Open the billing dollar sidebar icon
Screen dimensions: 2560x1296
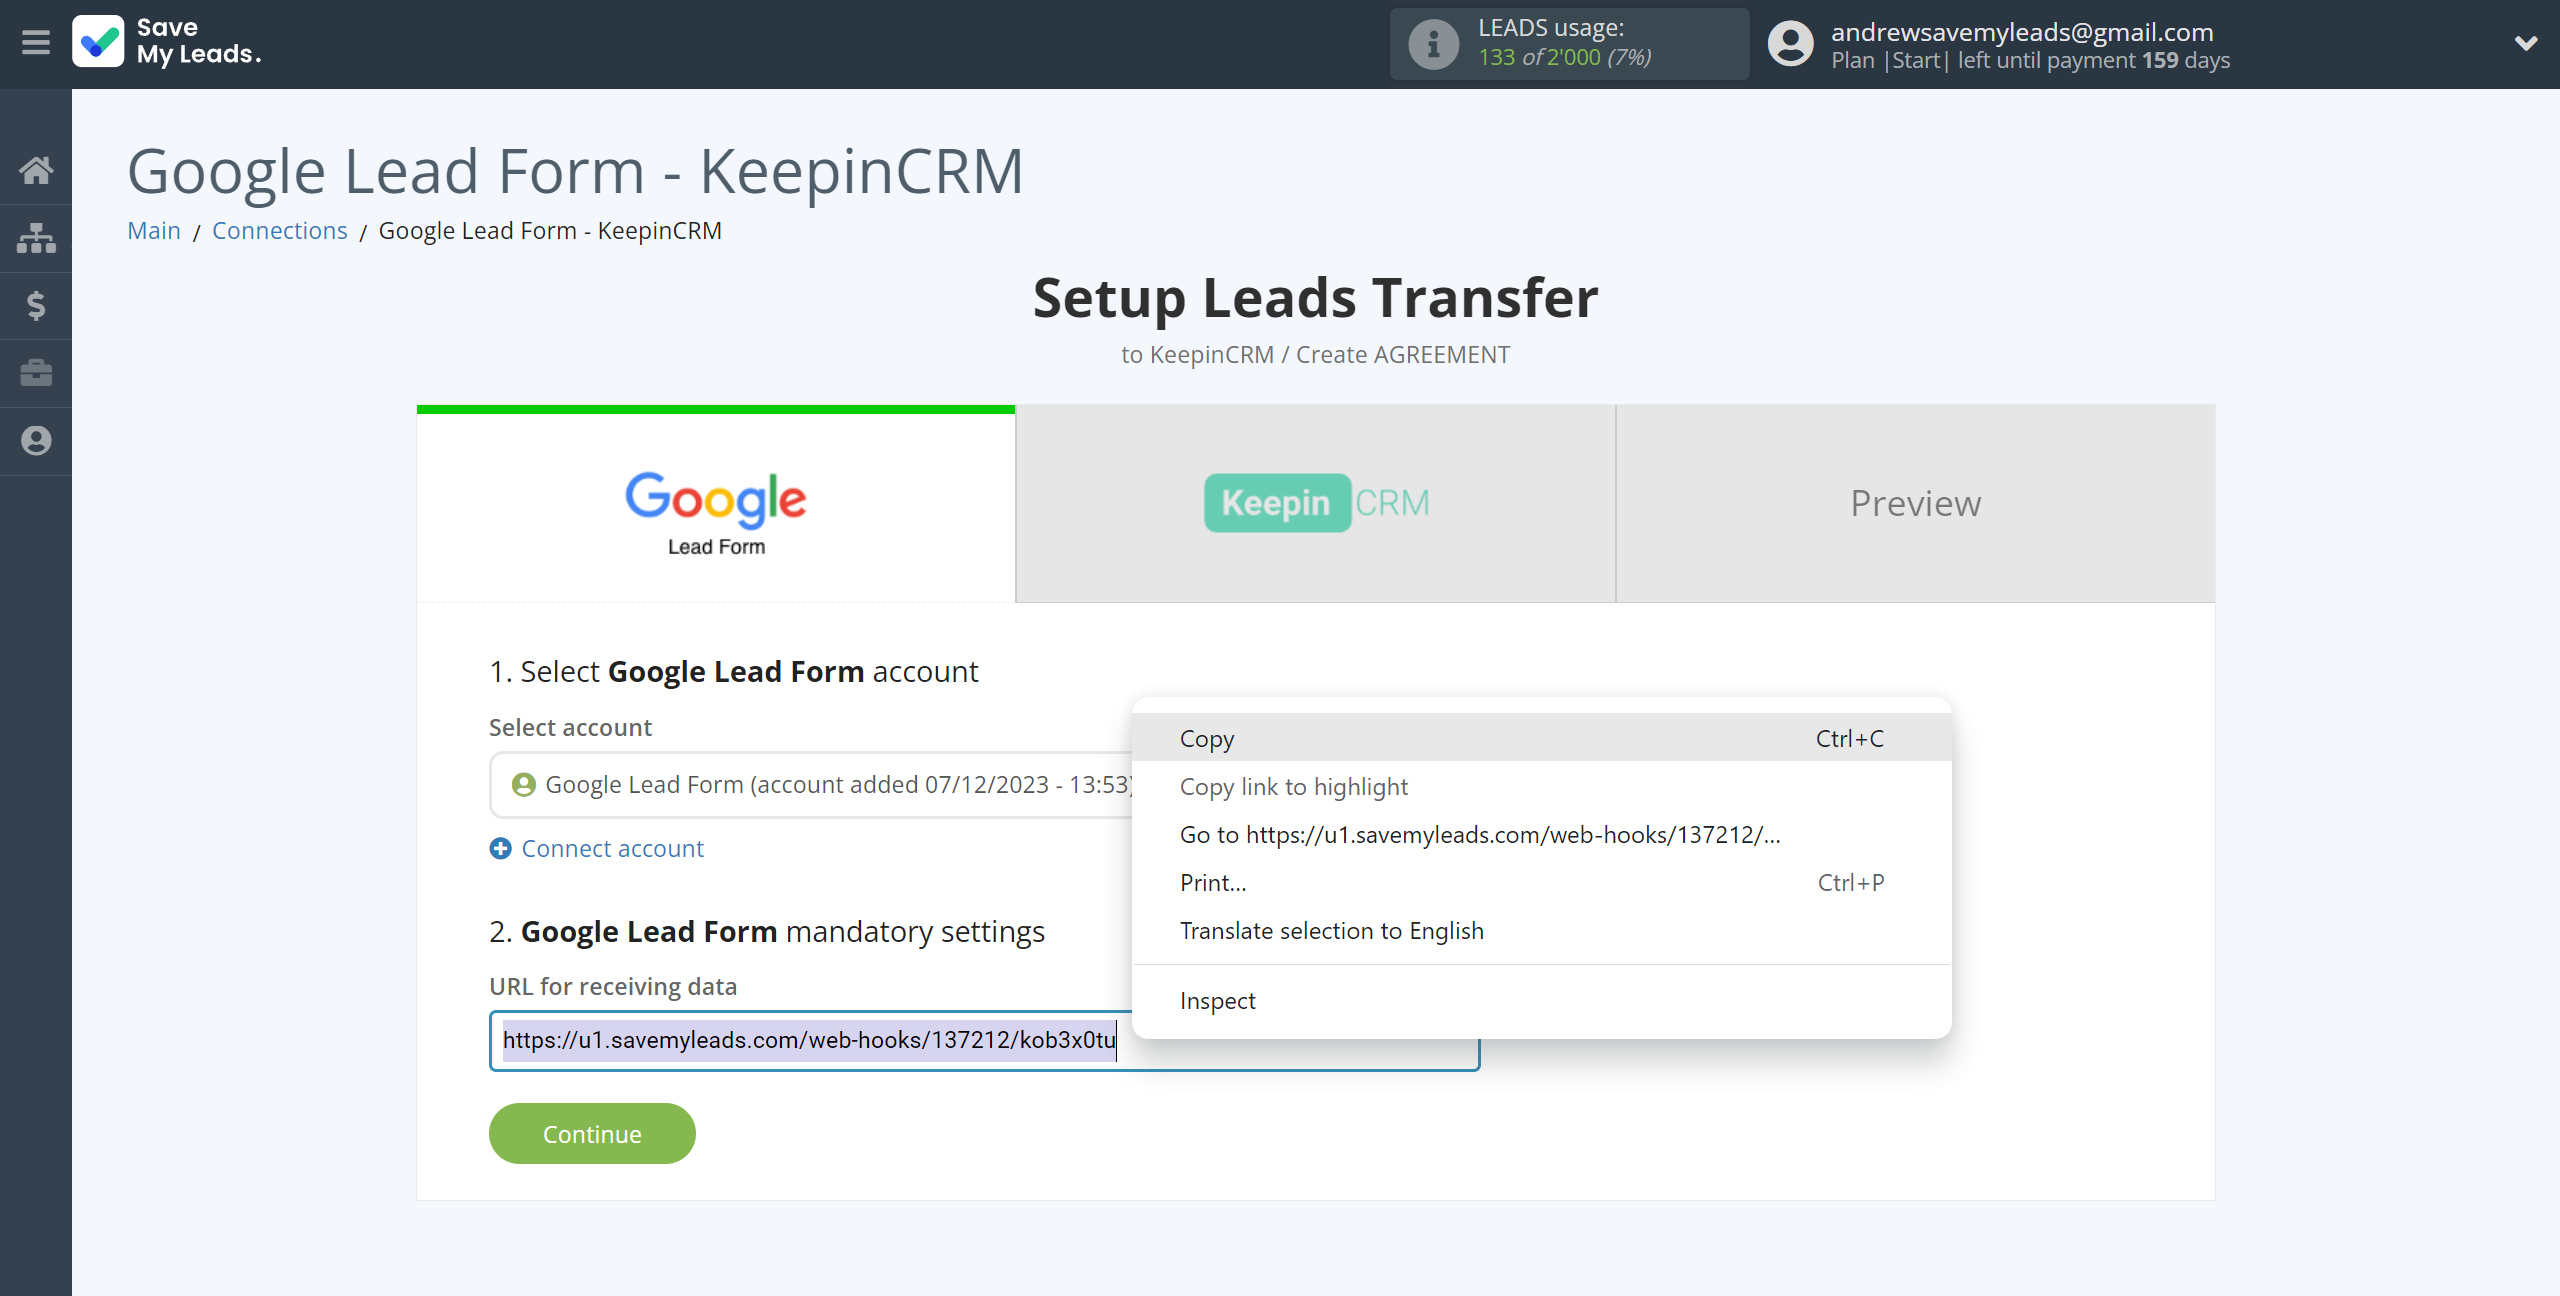click(36, 305)
